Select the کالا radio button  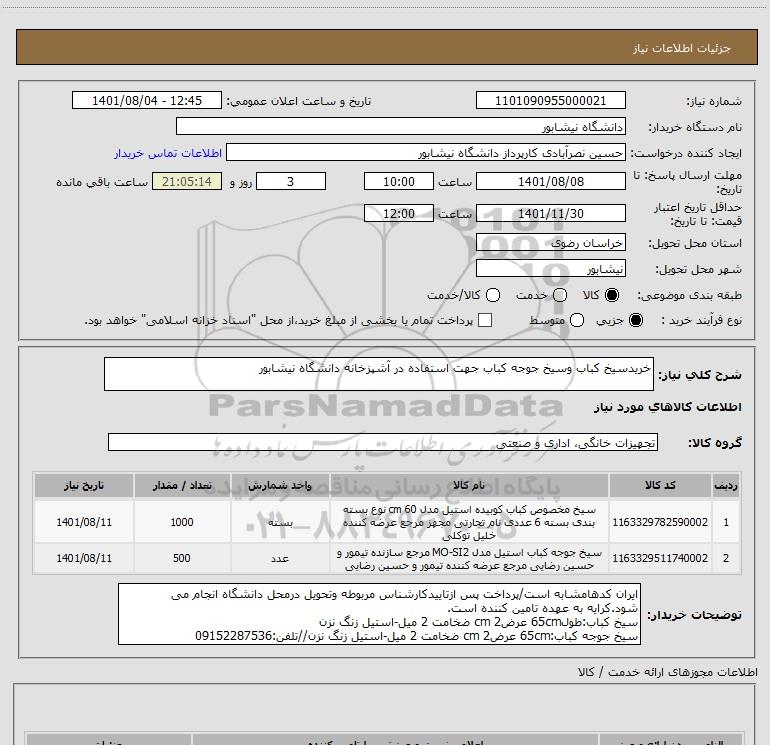[612, 295]
